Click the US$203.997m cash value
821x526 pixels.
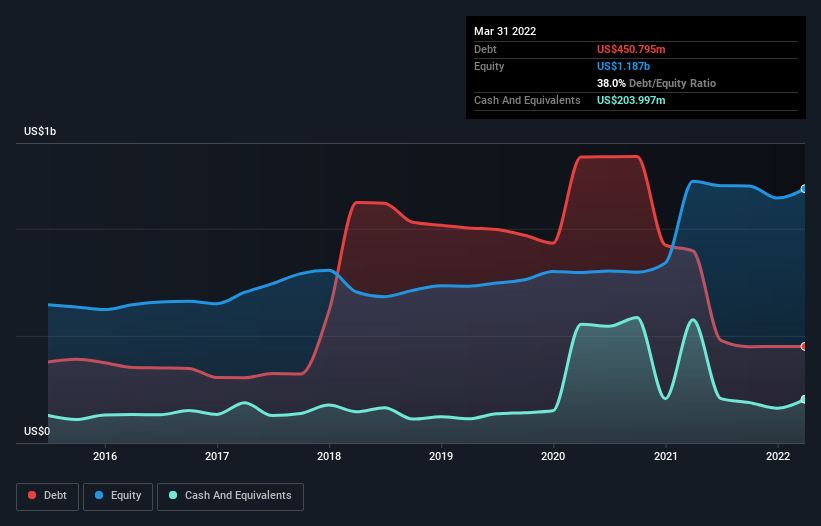[631, 100]
